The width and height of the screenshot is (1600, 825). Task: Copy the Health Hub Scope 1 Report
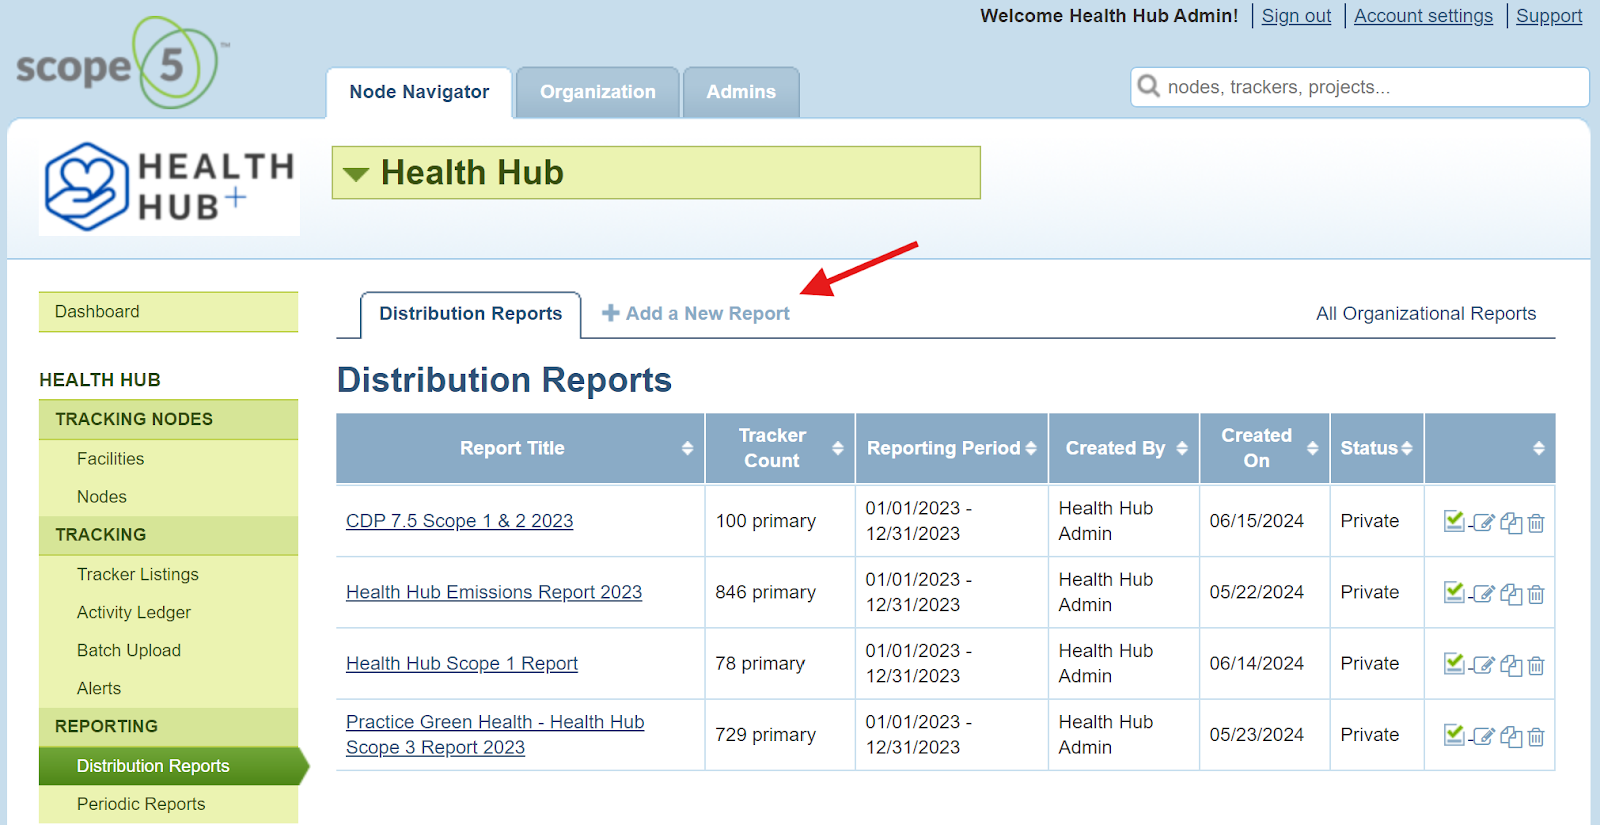tap(1511, 665)
